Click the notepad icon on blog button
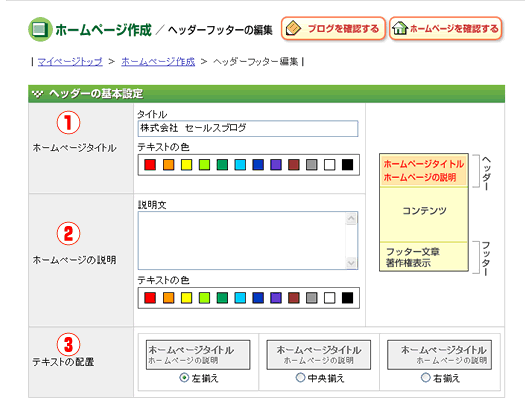Viewport: 525px width, 399px height. pos(293,28)
